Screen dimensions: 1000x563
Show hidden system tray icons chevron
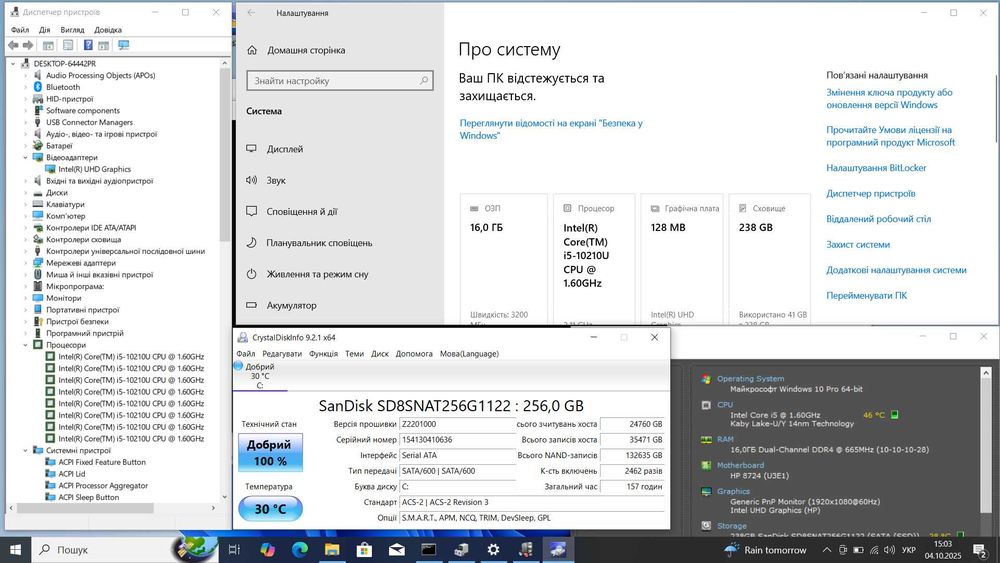(827, 550)
